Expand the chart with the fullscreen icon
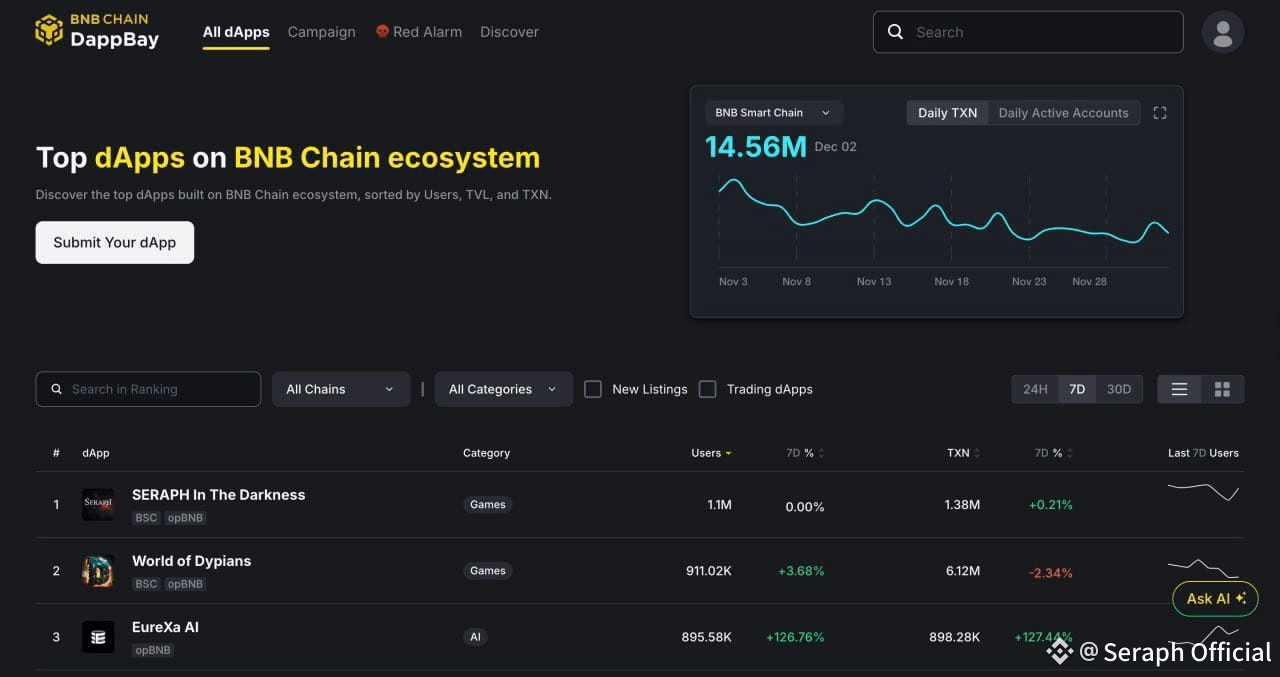The width and height of the screenshot is (1280, 677). point(1160,113)
